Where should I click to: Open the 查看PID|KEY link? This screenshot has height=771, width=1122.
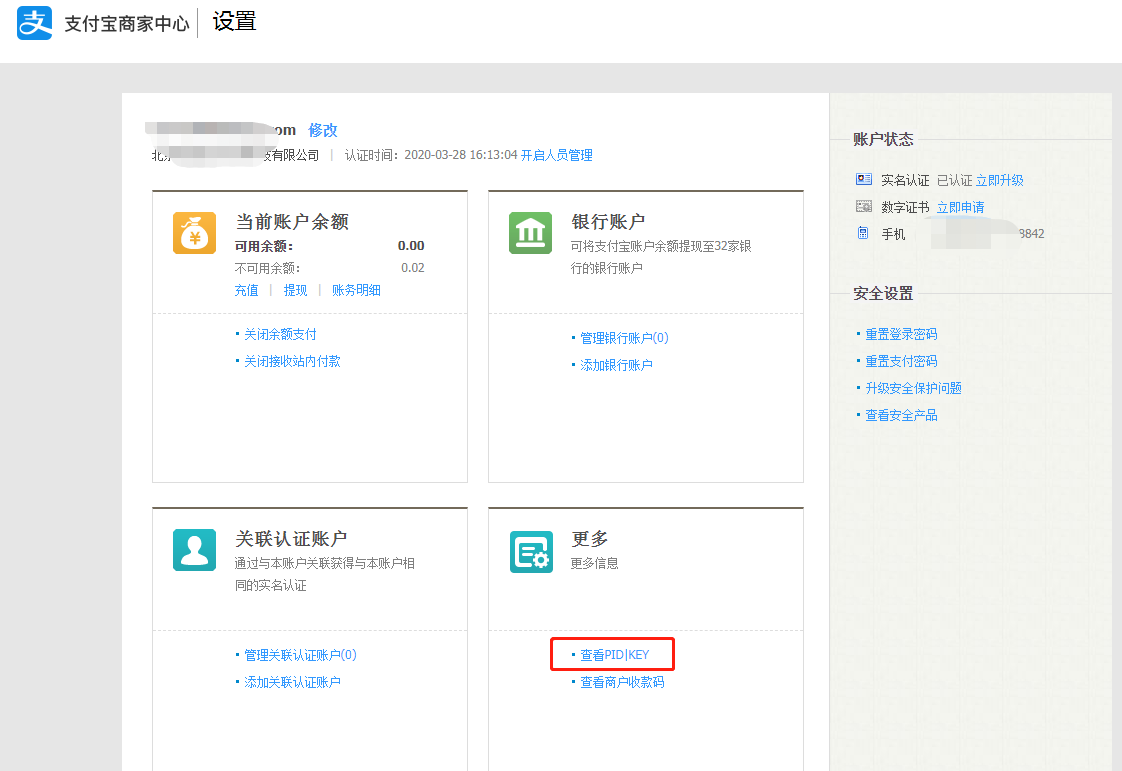pos(614,655)
